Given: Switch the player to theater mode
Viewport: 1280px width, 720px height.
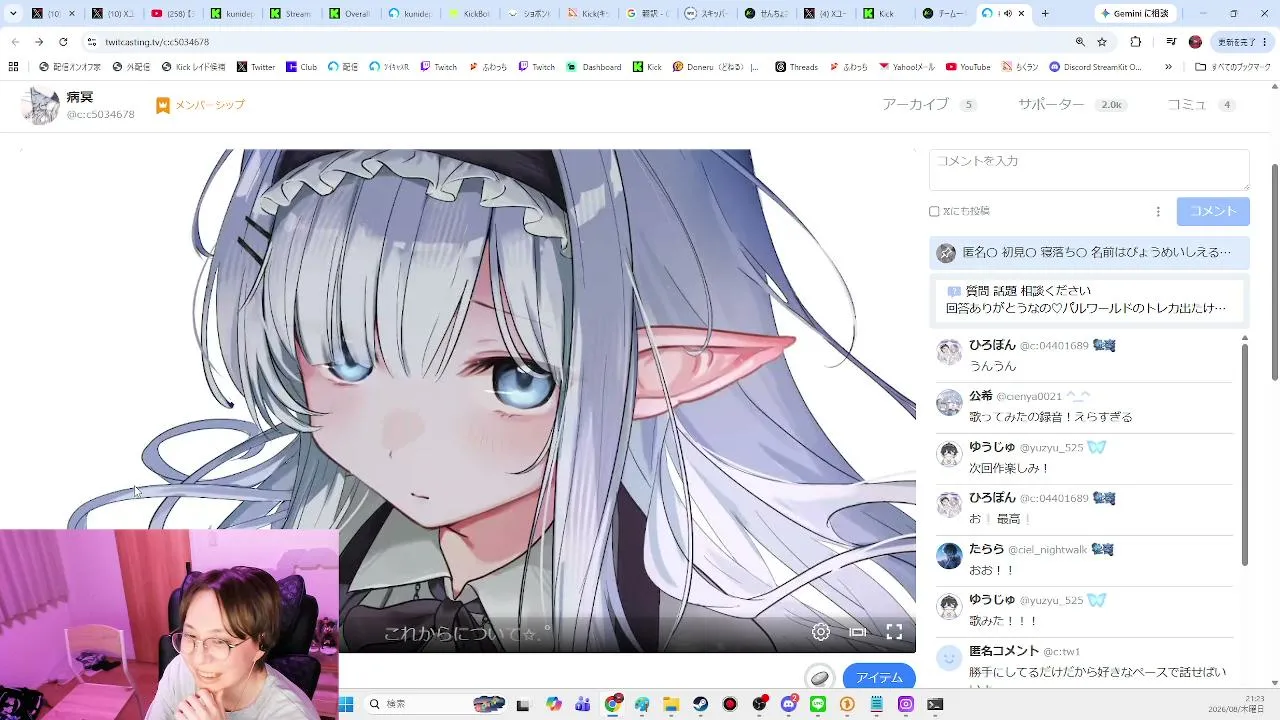Looking at the screenshot, I should pyautogui.click(x=858, y=632).
